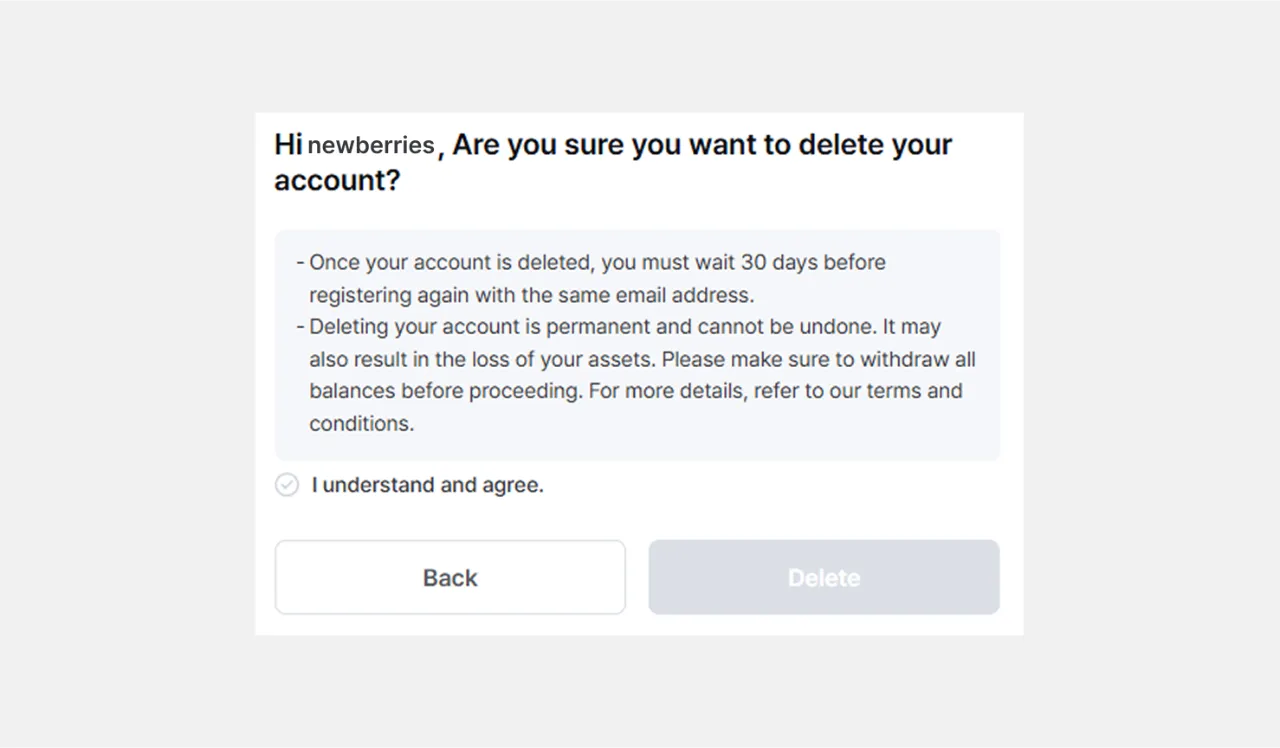Click the word "account?" in heading
Screen dimensions: 1280x748
[337, 180]
